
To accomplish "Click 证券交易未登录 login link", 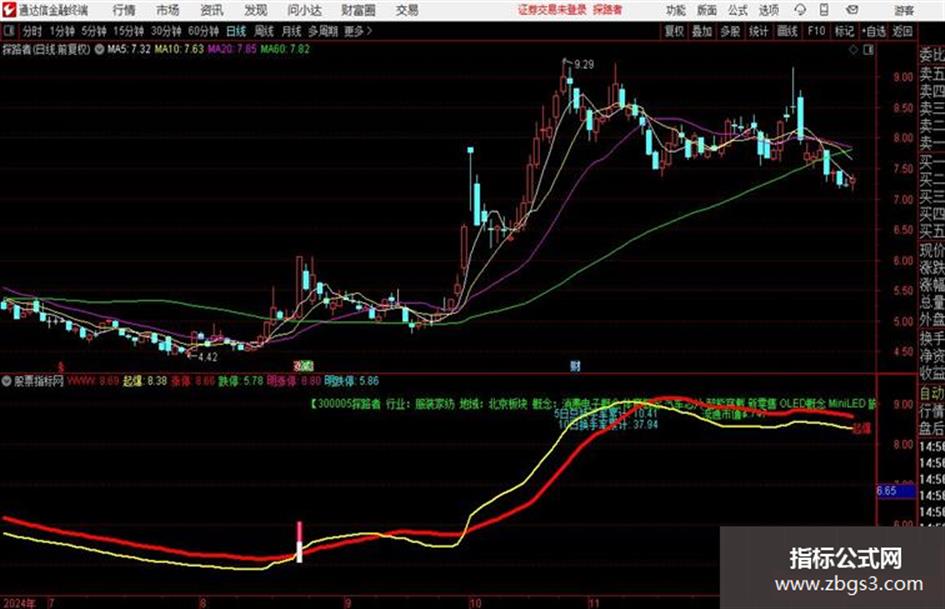I will [x=553, y=10].
